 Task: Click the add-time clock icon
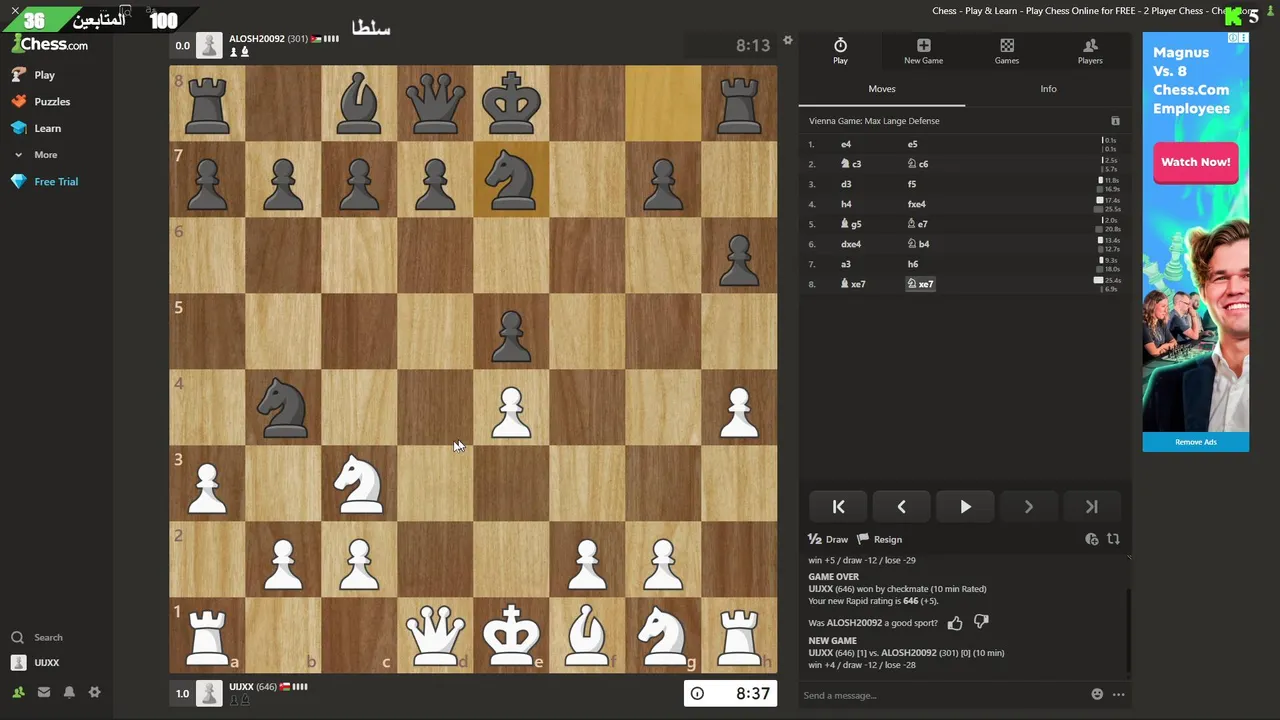(x=1092, y=539)
